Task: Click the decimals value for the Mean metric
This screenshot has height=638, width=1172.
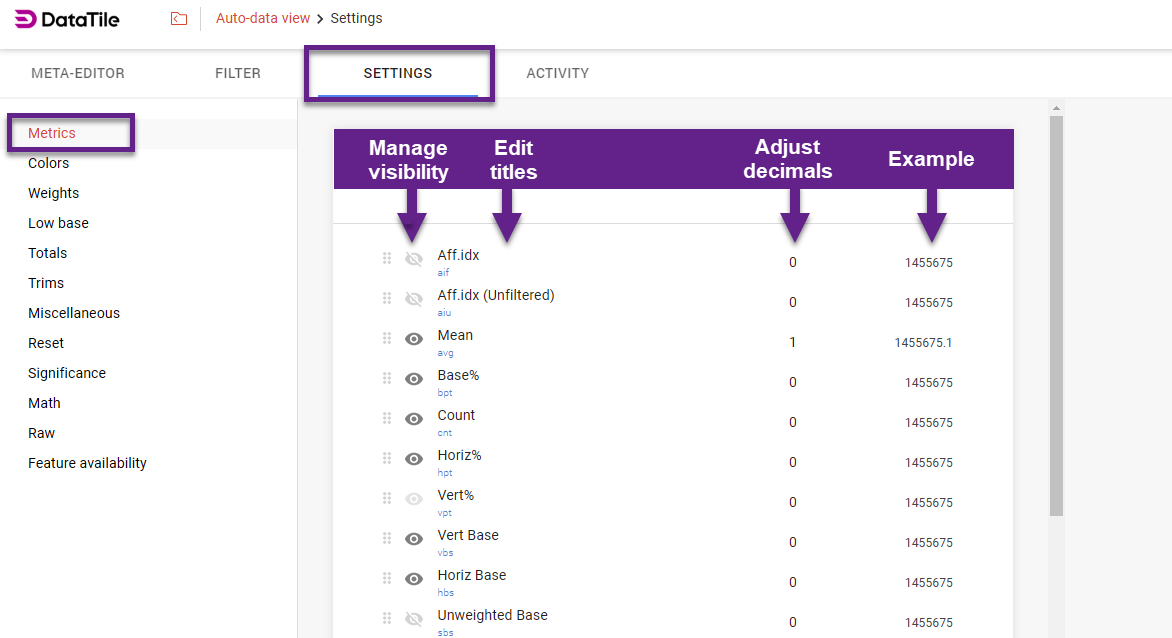Action: [x=793, y=343]
